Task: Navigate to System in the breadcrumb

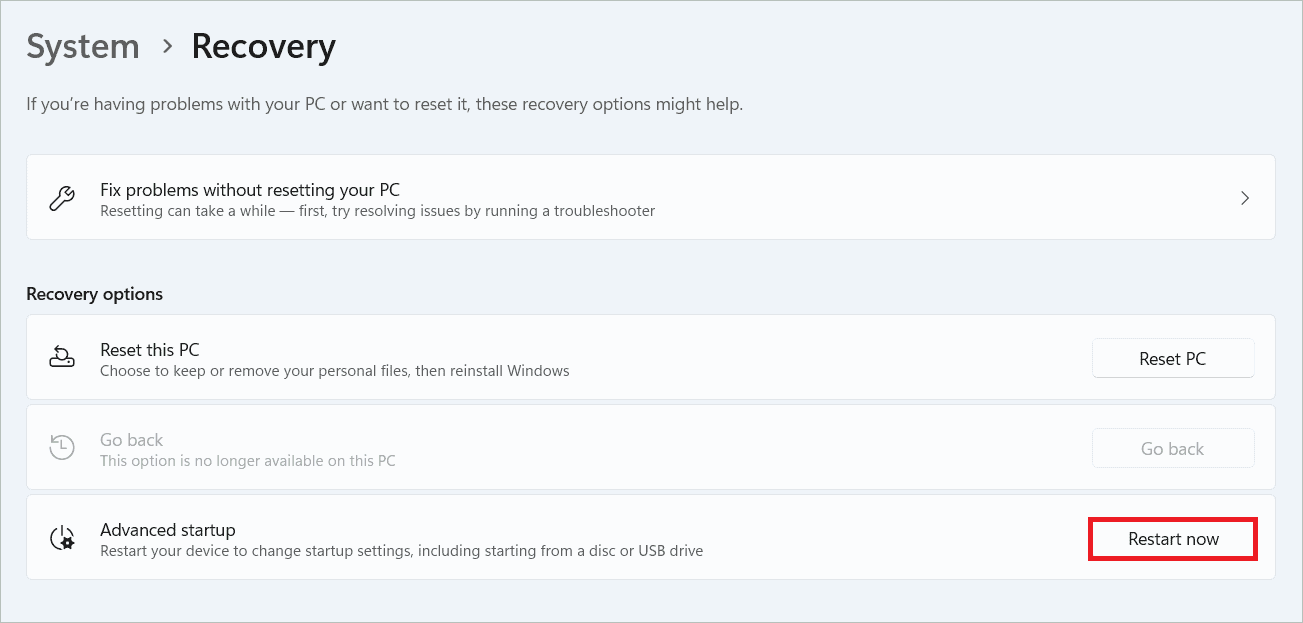Action: click(83, 47)
